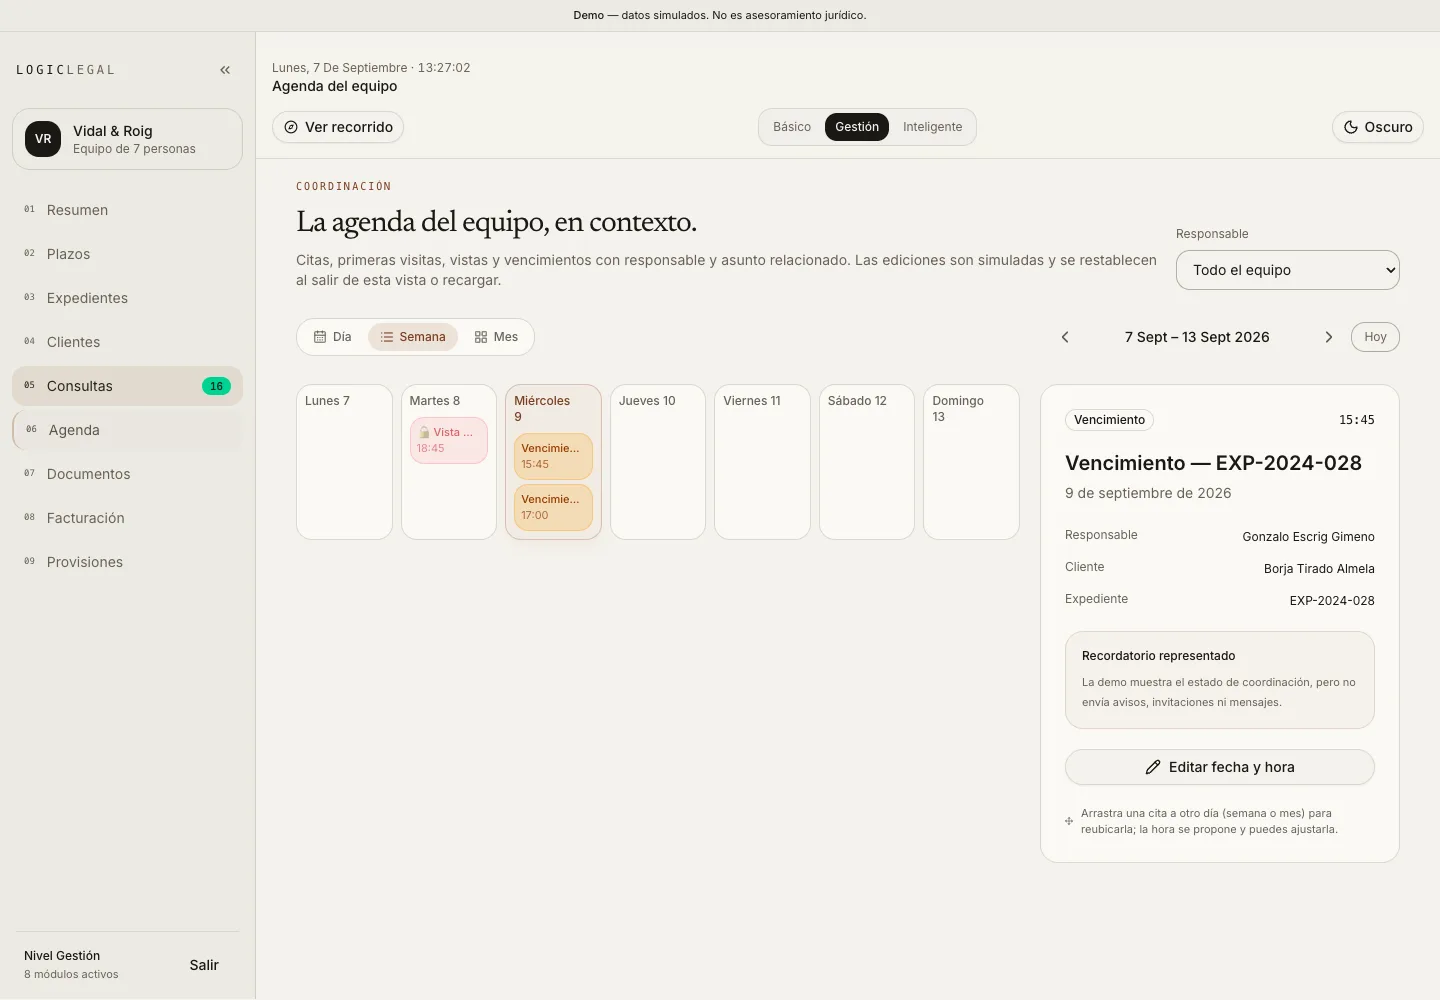Open the Tuesday Vista event at 18:45
Screen dimensions: 1440x1000
(449, 440)
